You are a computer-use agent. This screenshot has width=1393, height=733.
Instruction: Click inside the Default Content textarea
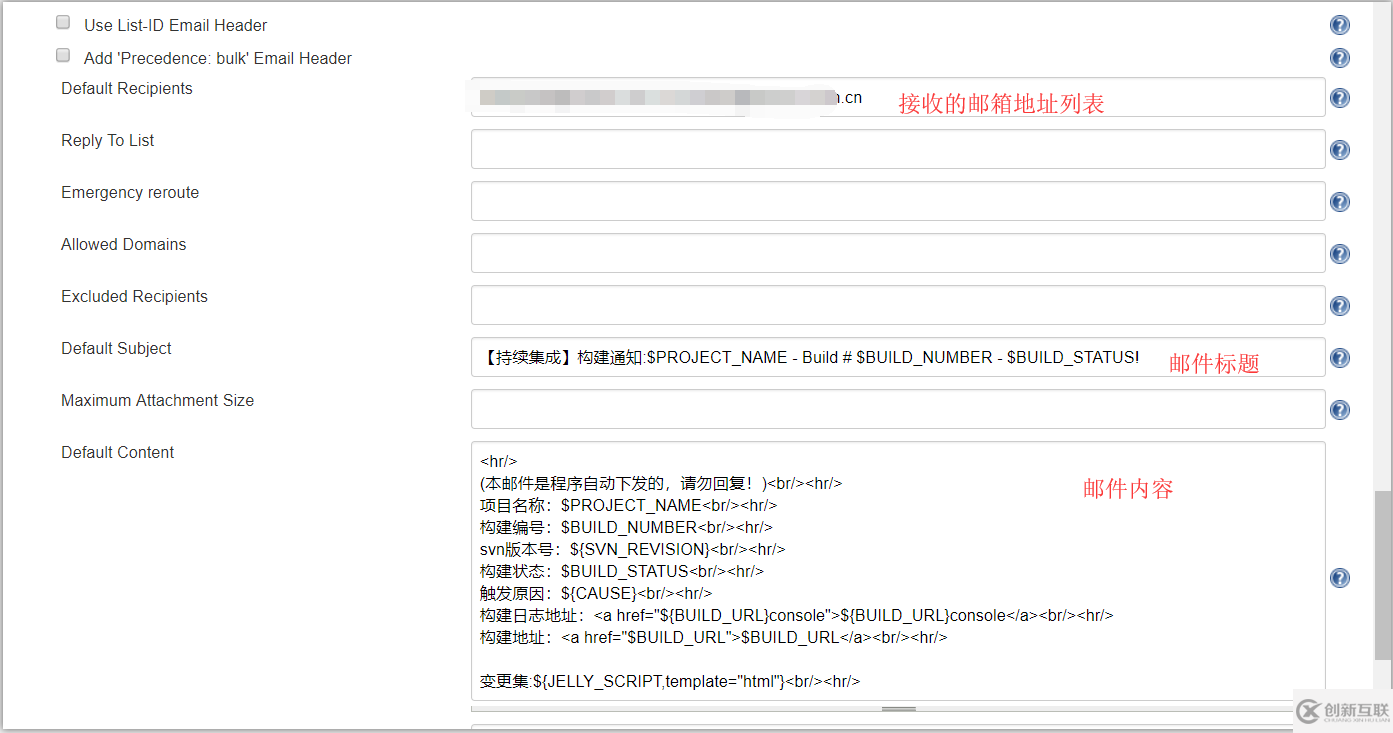pyautogui.click(x=898, y=571)
